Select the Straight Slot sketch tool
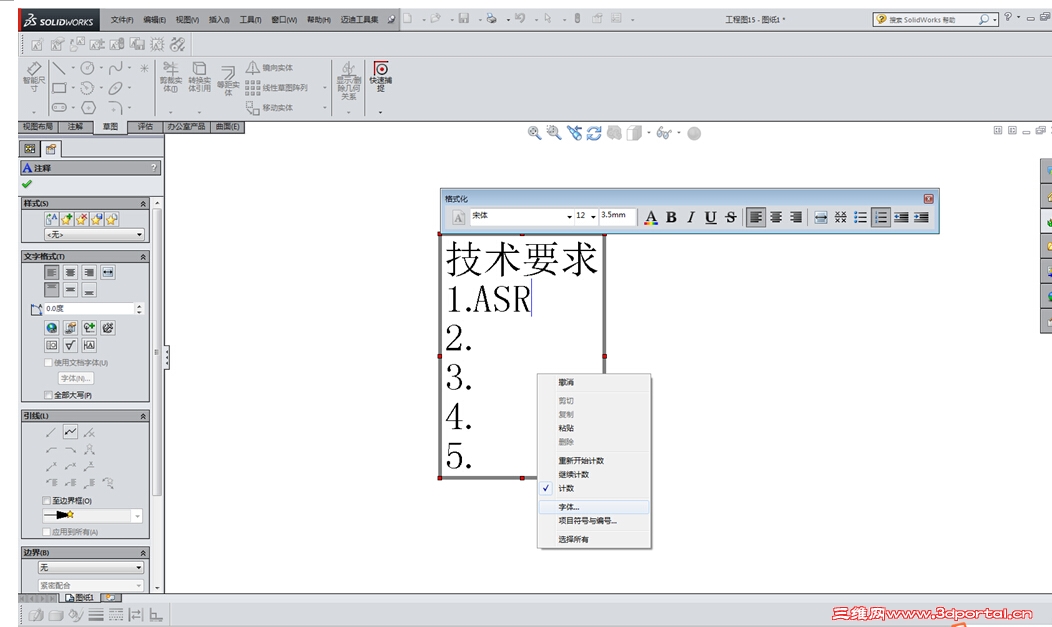Screen dimensions: 1052x627 click(59, 107)
